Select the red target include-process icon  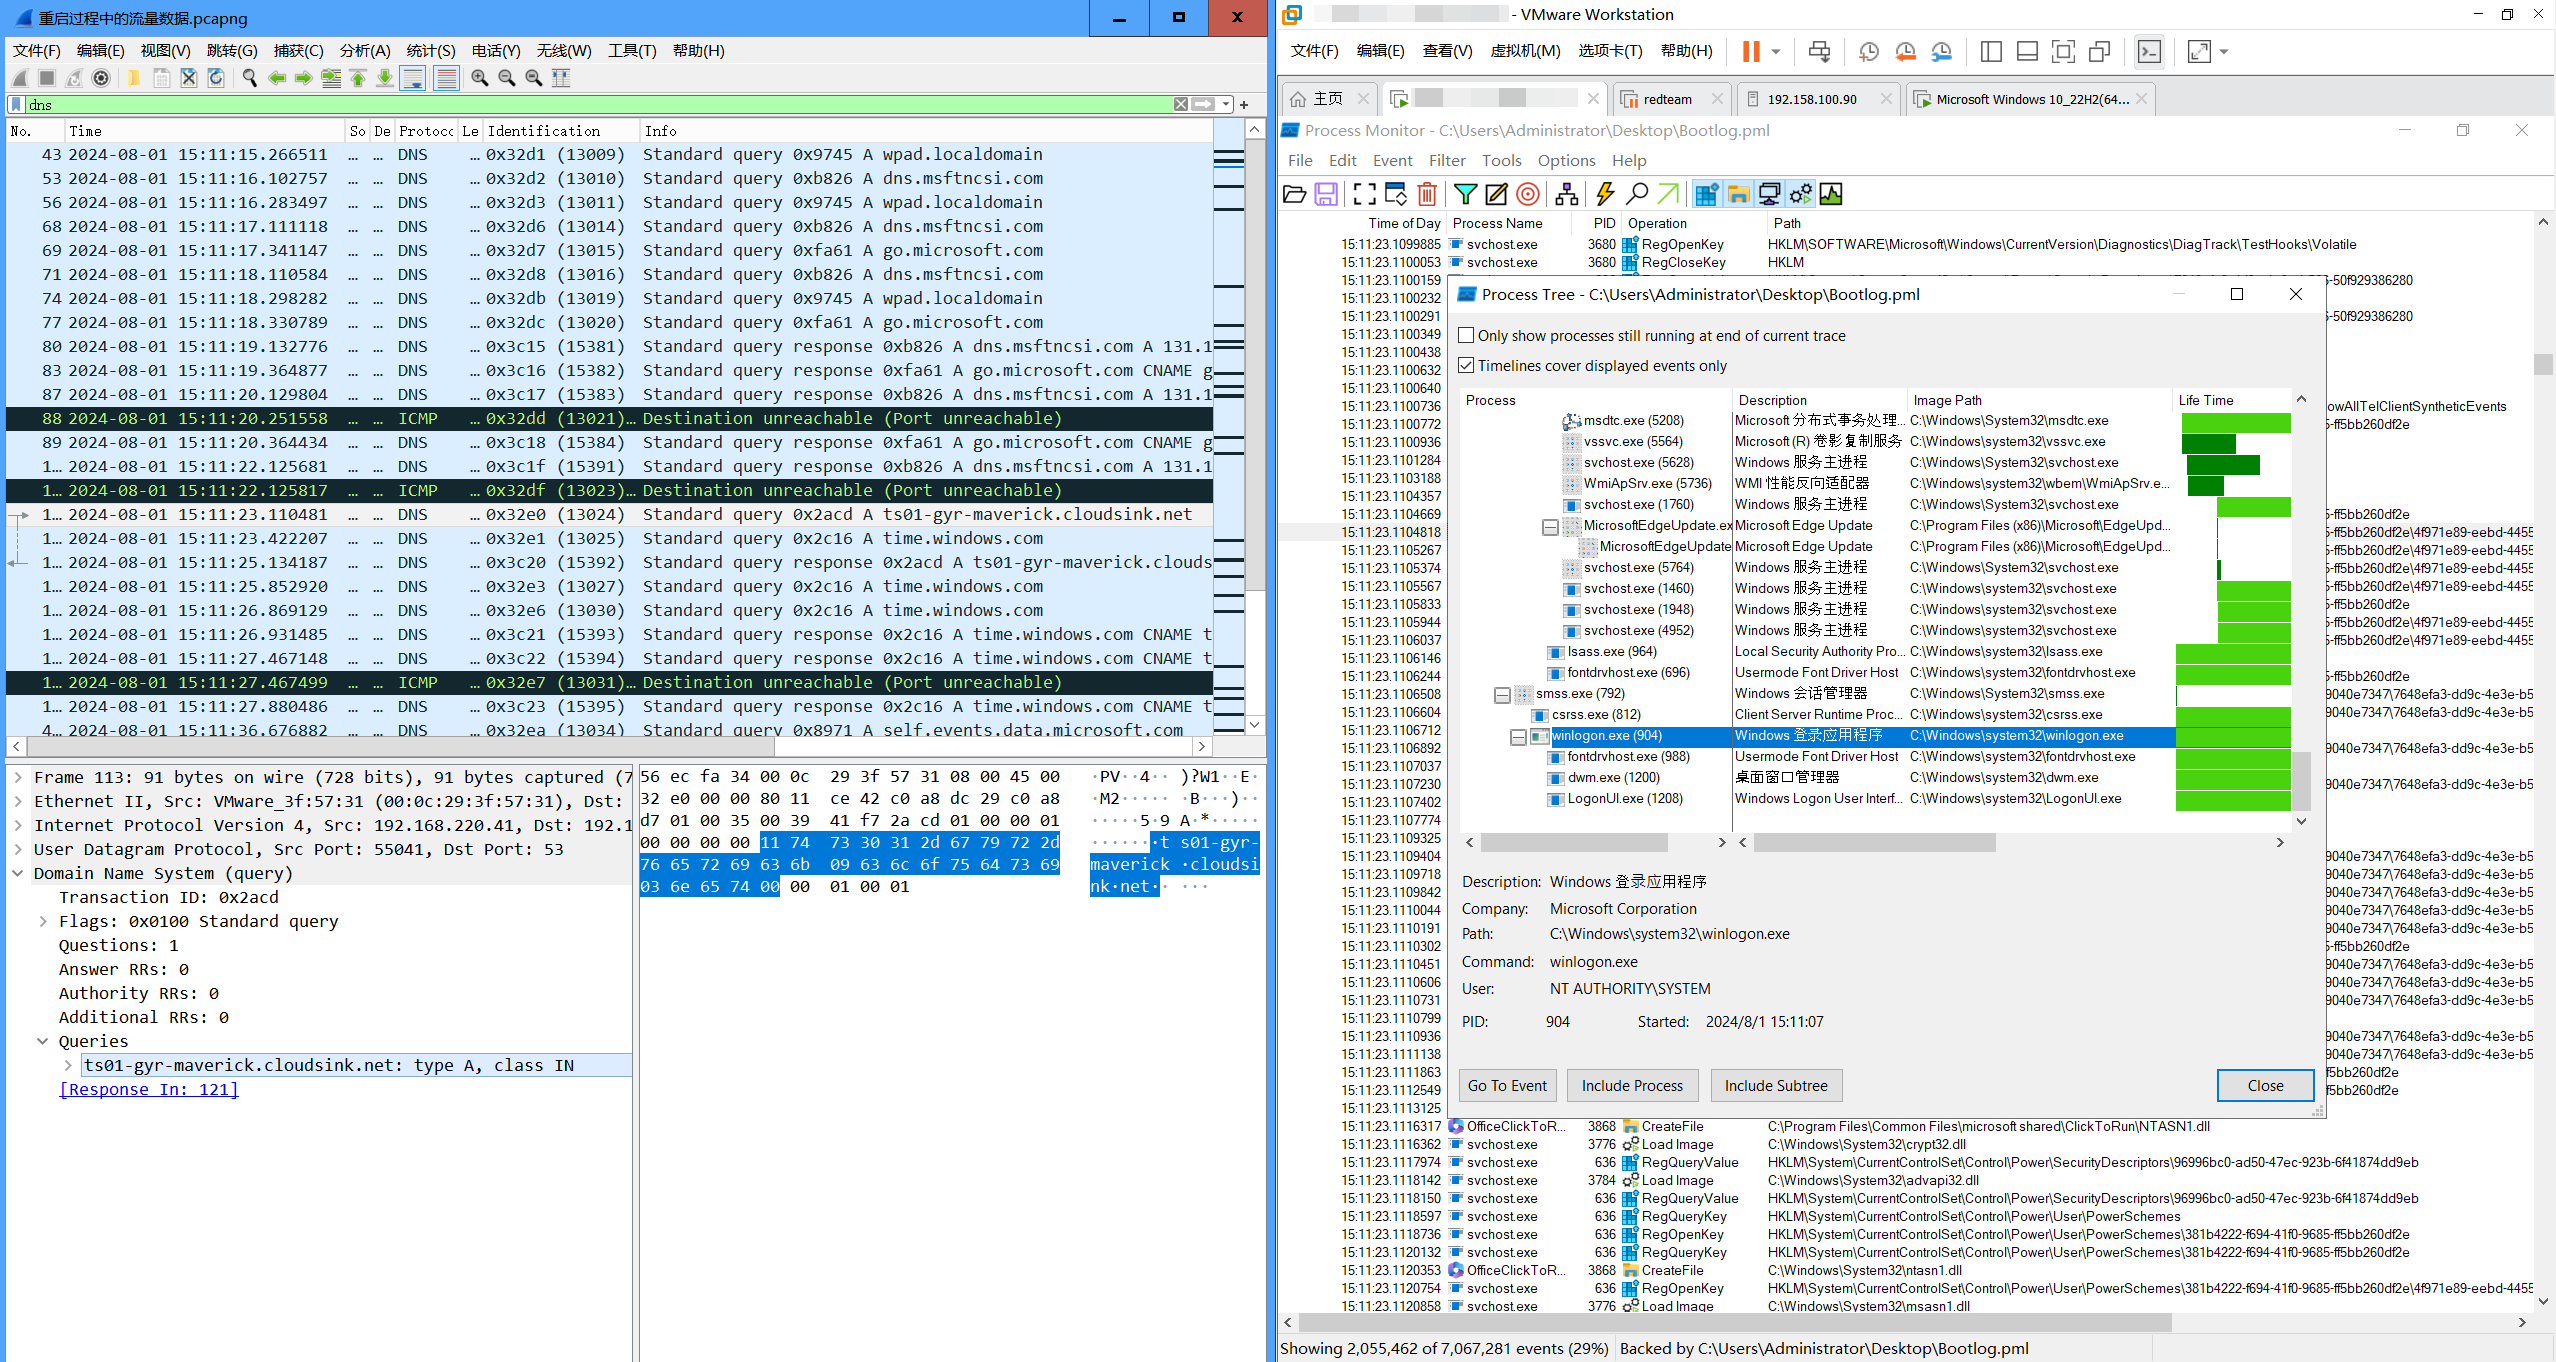[1527, 194]
